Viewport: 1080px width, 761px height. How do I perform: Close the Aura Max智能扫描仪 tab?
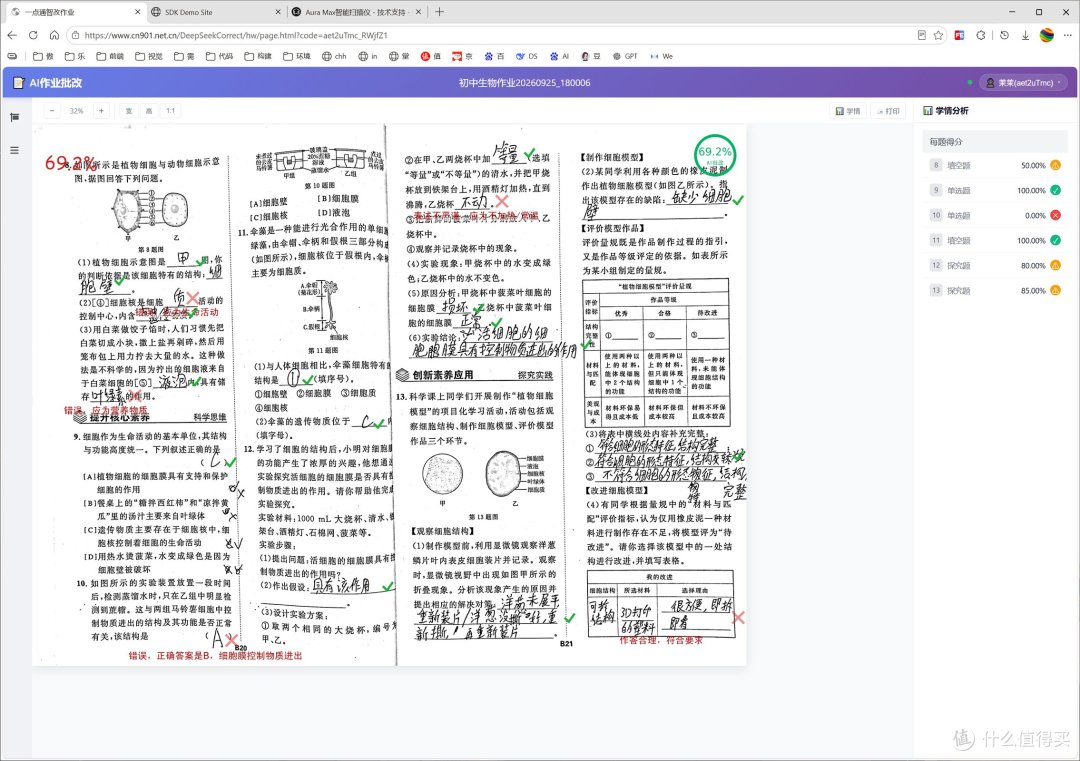[x=418, y=12]
